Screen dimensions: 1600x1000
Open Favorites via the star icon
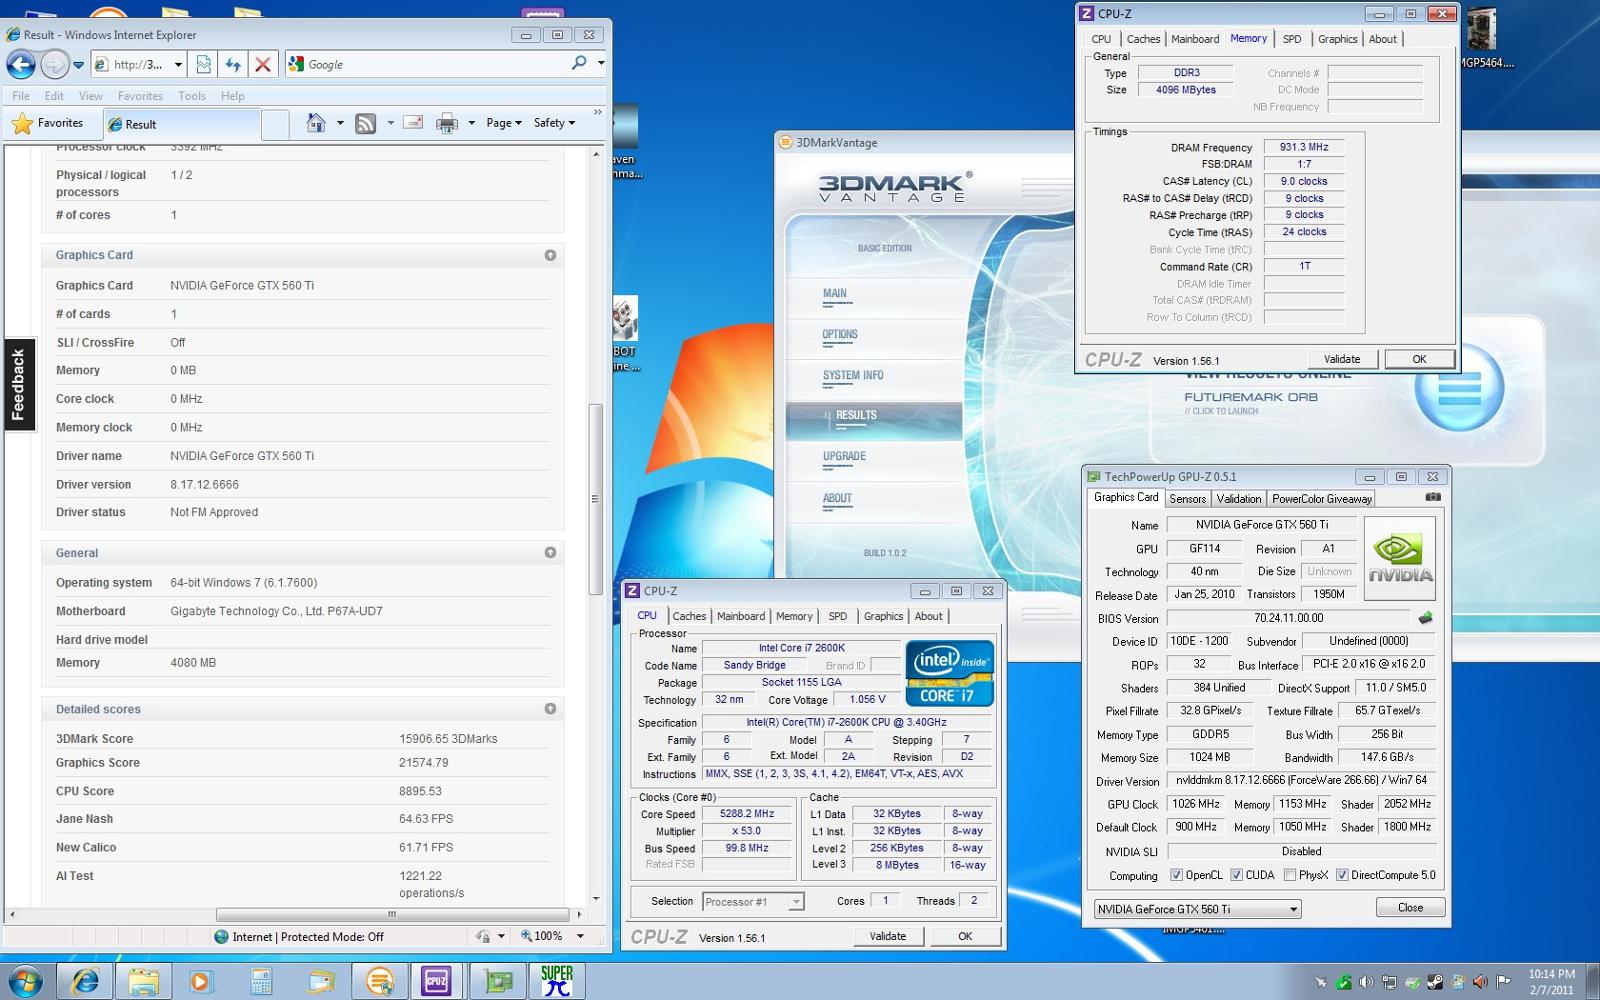click(x=22, y=123)
